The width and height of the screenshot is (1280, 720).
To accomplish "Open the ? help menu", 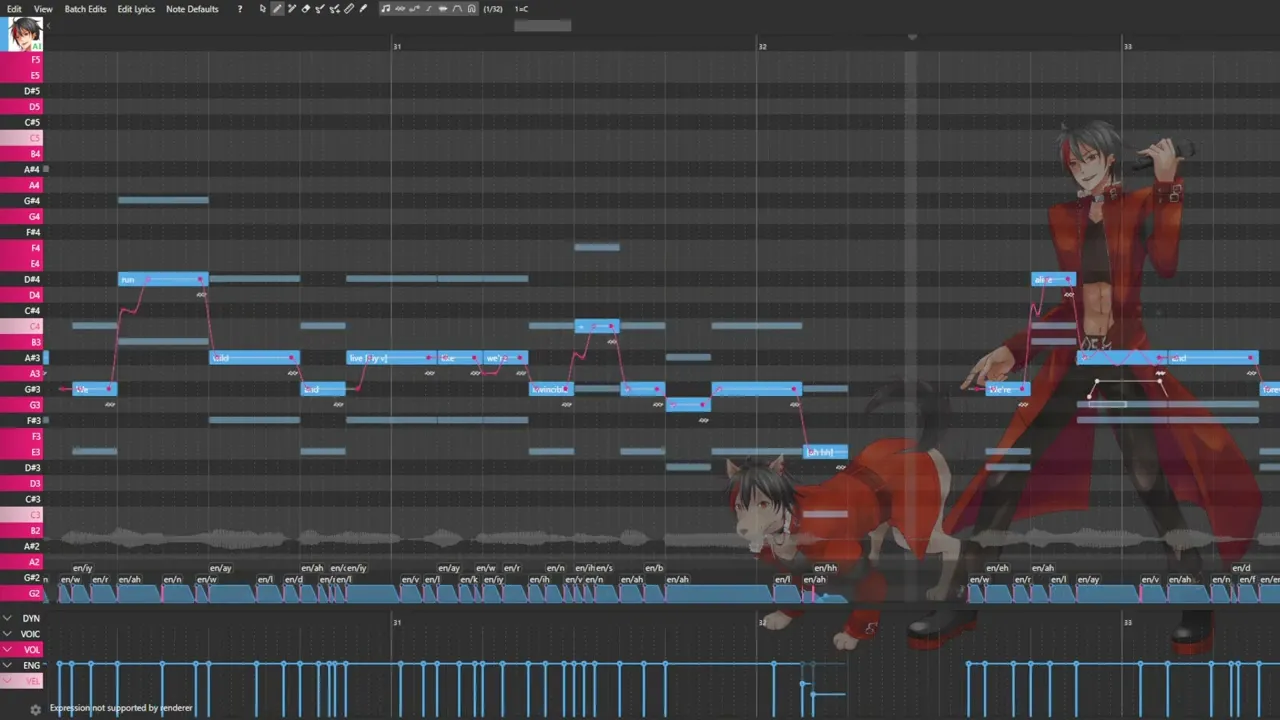I will coord(239,9).
